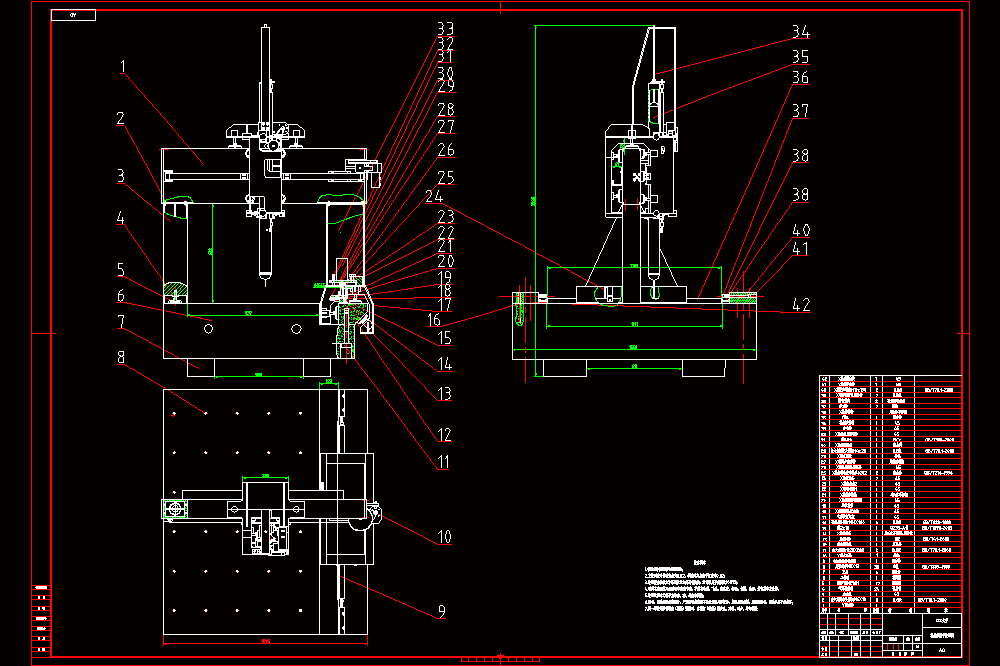Select callout label 11
1000x666 pixels.
[444, 462]
